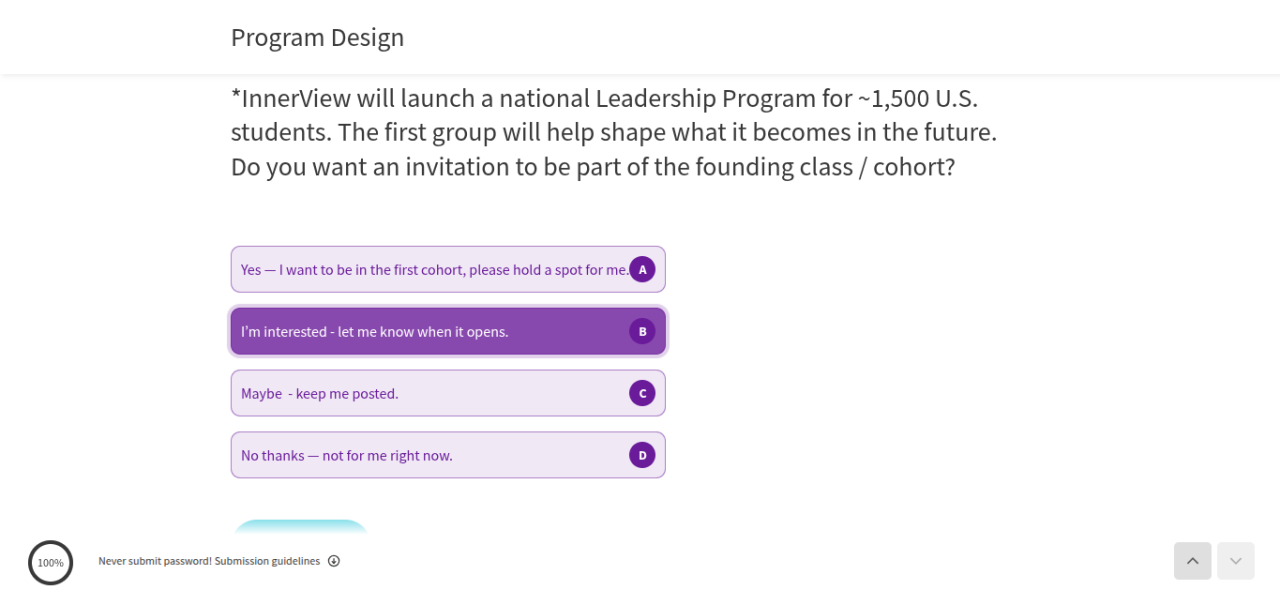Click the 'Never submit password!' warning text

click(x=154, y=561)
